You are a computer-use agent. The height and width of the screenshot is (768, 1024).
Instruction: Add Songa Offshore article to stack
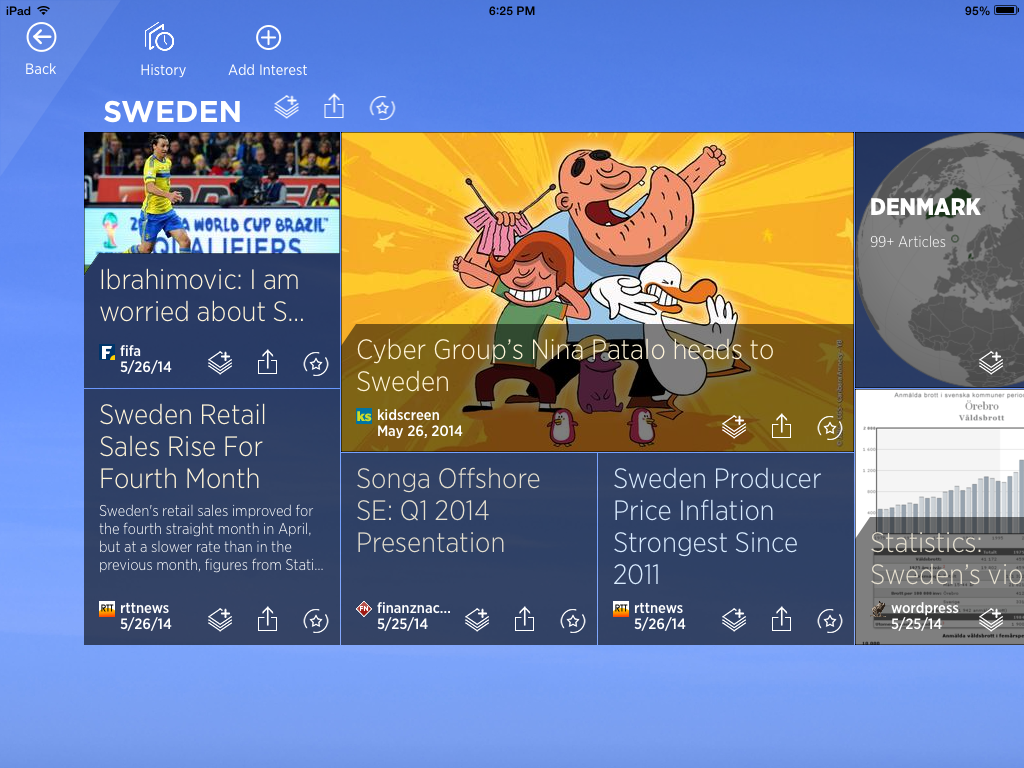[x=477, y=620]
